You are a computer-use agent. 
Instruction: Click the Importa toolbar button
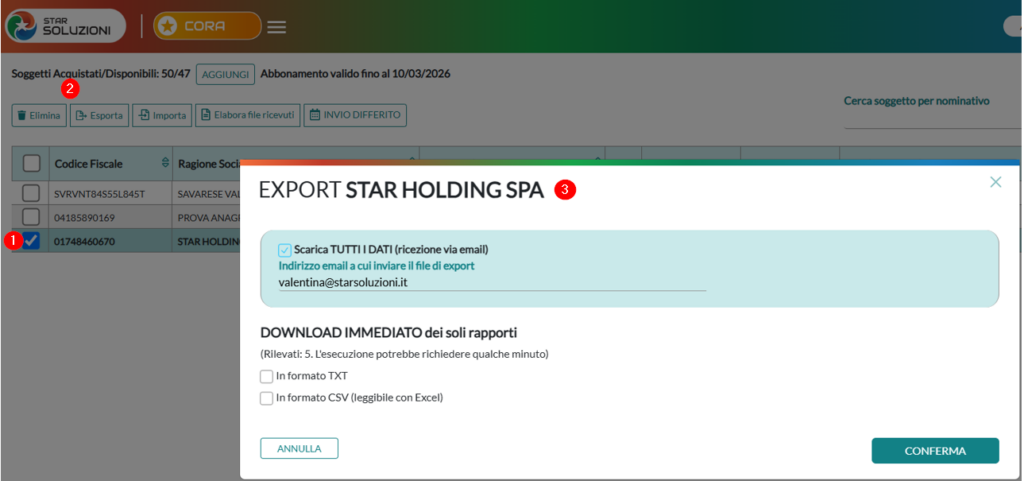point(162,116)
